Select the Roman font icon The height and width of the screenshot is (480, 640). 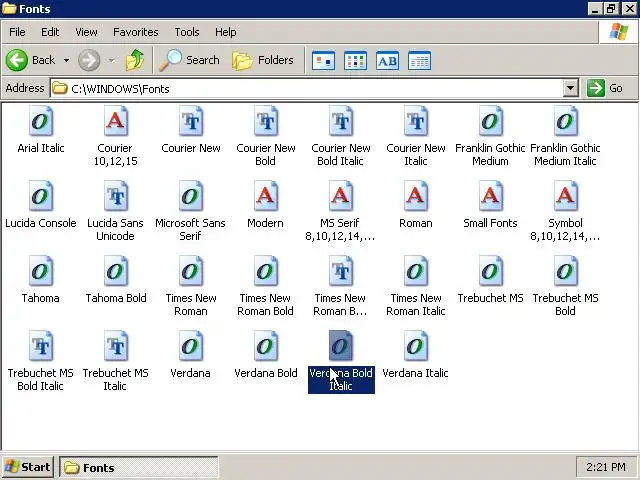[x=416, y=196]
